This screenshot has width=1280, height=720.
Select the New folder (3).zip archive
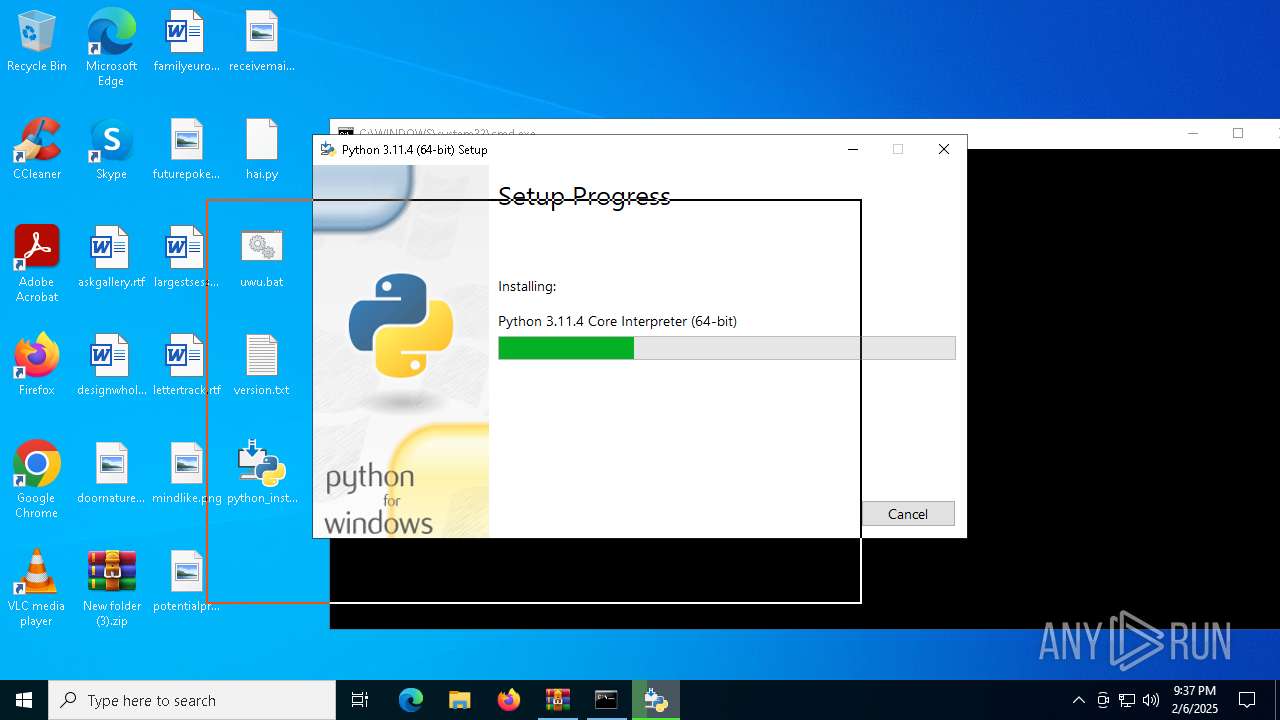pos(111,588)
